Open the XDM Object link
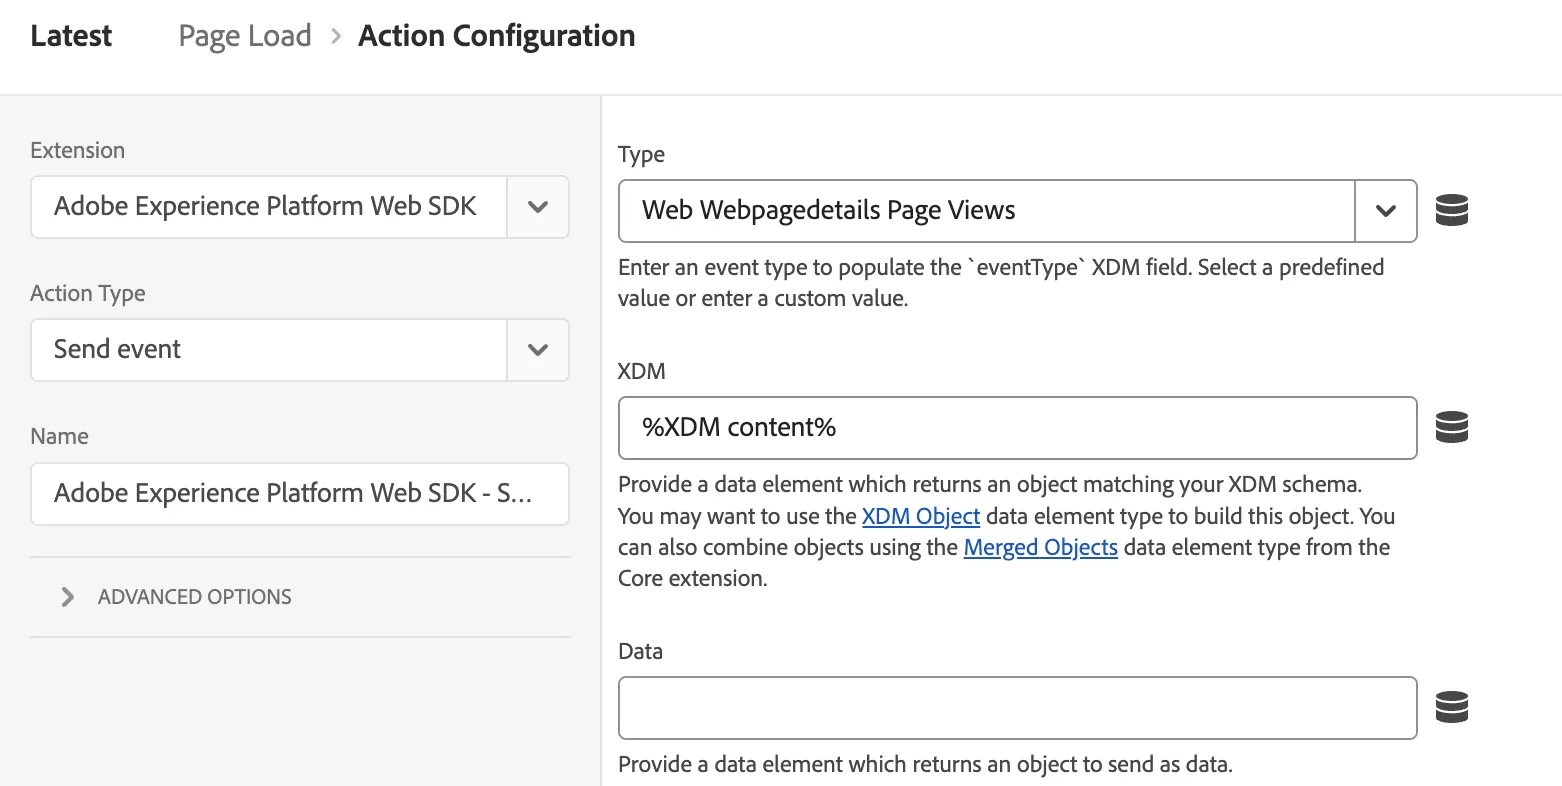The width and height of the screenshot is (1562, 786). pyautogui.click(x=921, y=516)
